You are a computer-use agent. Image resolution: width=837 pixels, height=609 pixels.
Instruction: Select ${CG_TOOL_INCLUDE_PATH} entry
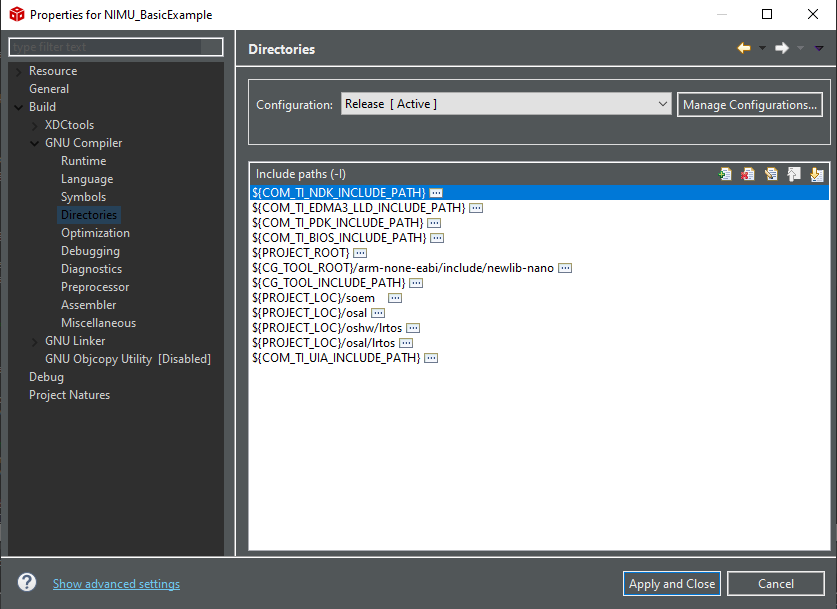tap(329, 282)
